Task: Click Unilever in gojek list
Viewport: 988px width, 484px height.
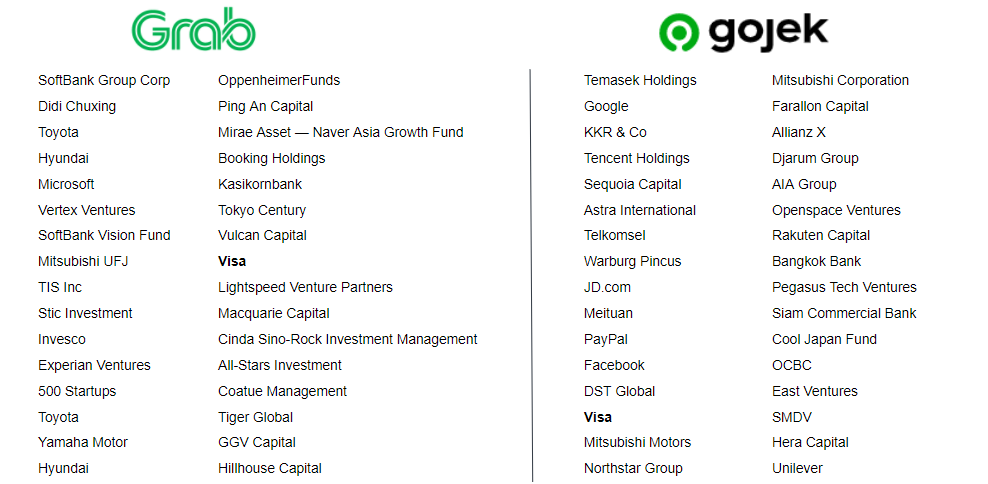Action: click(x=797, y=468)
